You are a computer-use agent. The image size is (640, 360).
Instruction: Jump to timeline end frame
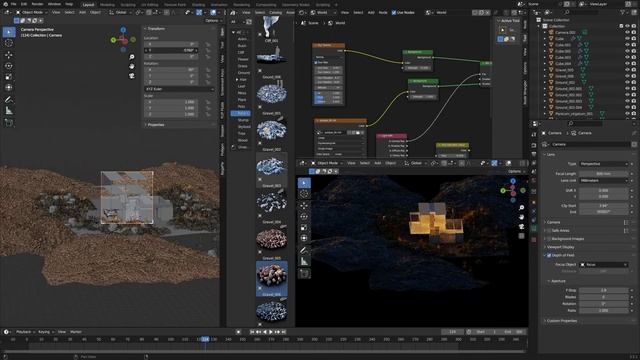pos(283,332)
